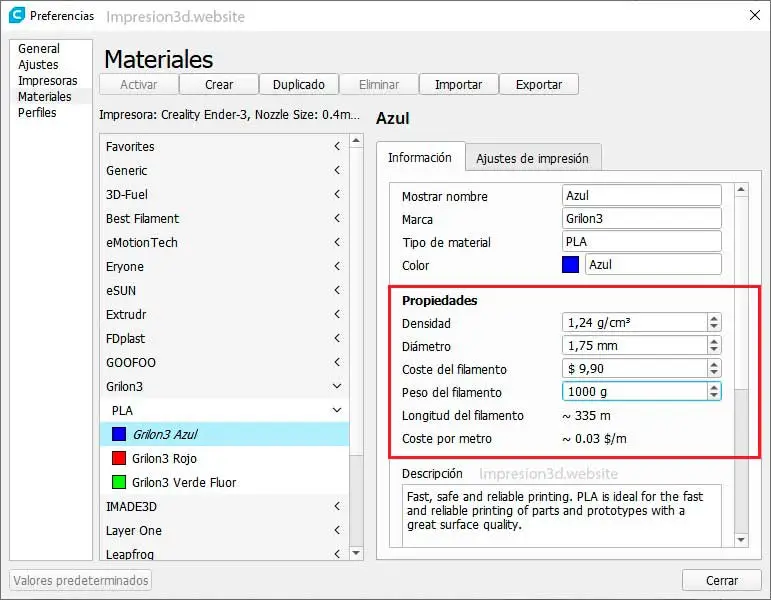Click the material list scroll down arrow
The height and width of the screenshot is (600, 771).
tap(356, 553)
